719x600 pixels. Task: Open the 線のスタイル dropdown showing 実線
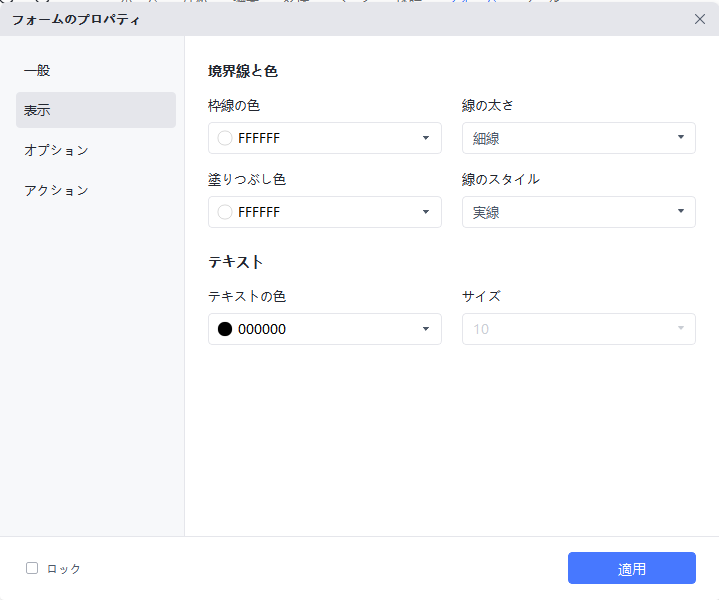tap(579, 212)
